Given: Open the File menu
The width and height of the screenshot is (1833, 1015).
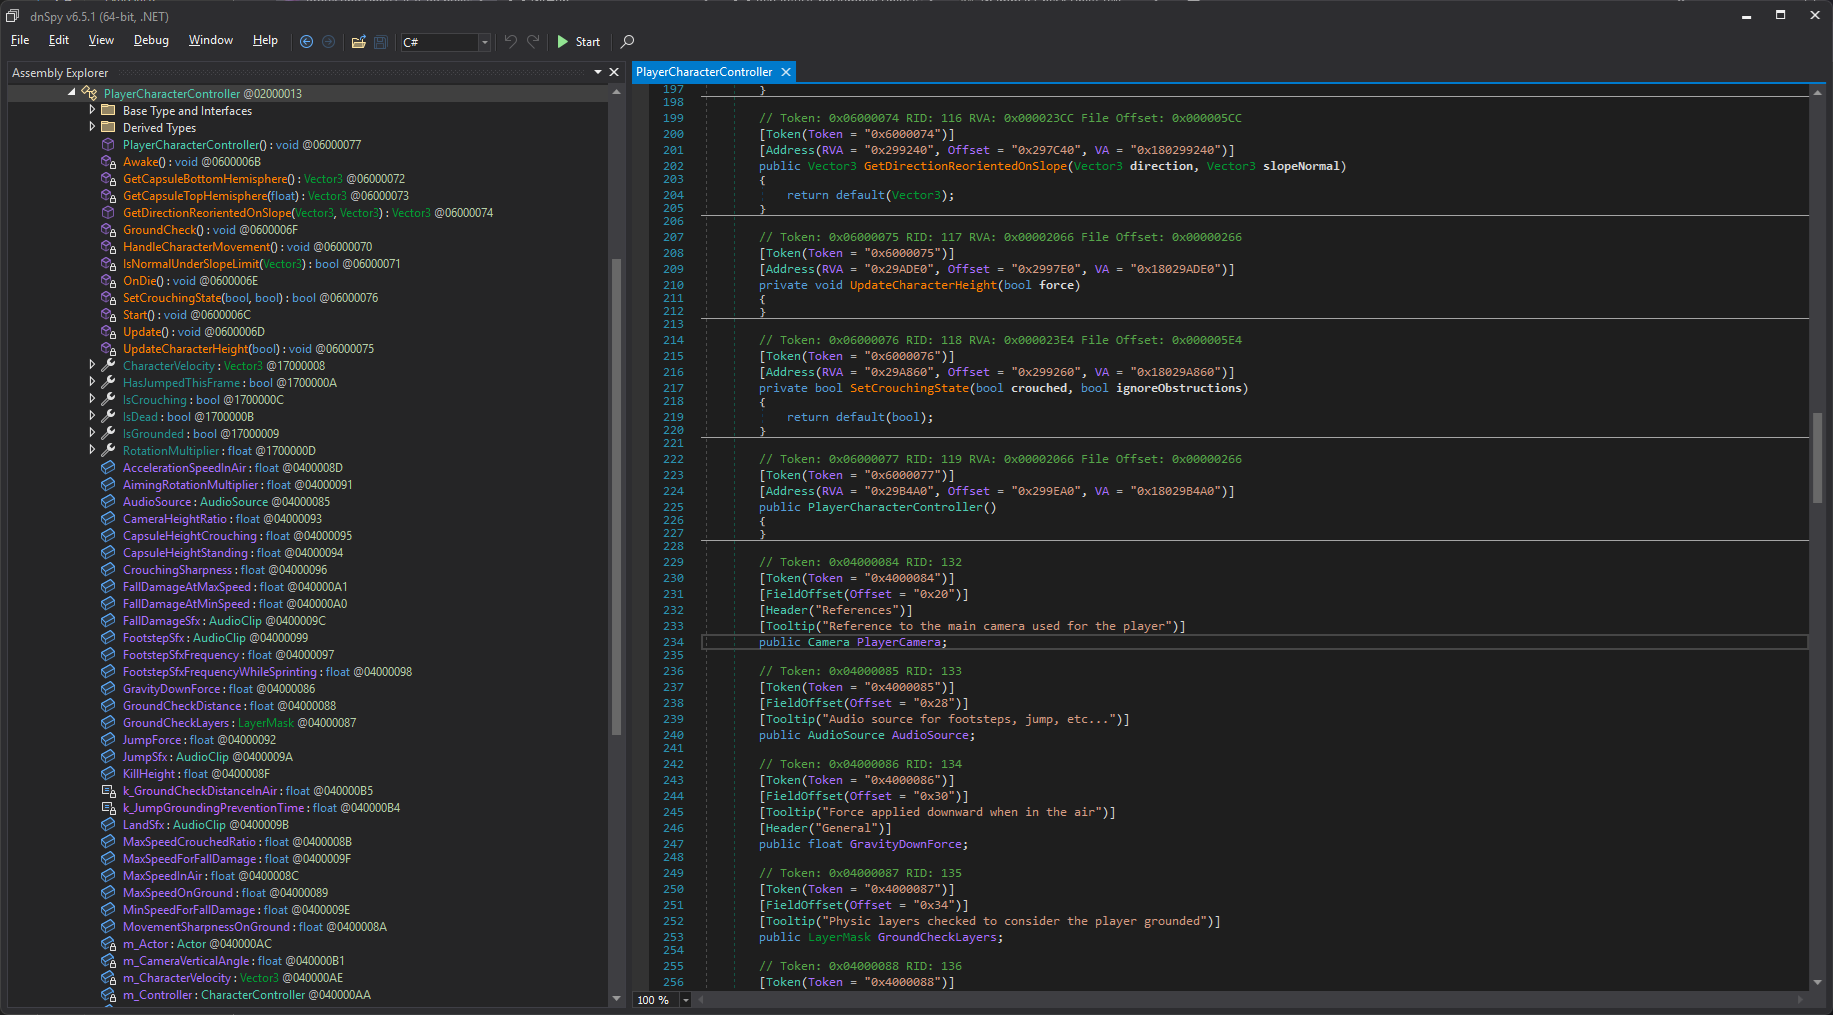Looking at the screenshot, I should (x=20, y=40).
